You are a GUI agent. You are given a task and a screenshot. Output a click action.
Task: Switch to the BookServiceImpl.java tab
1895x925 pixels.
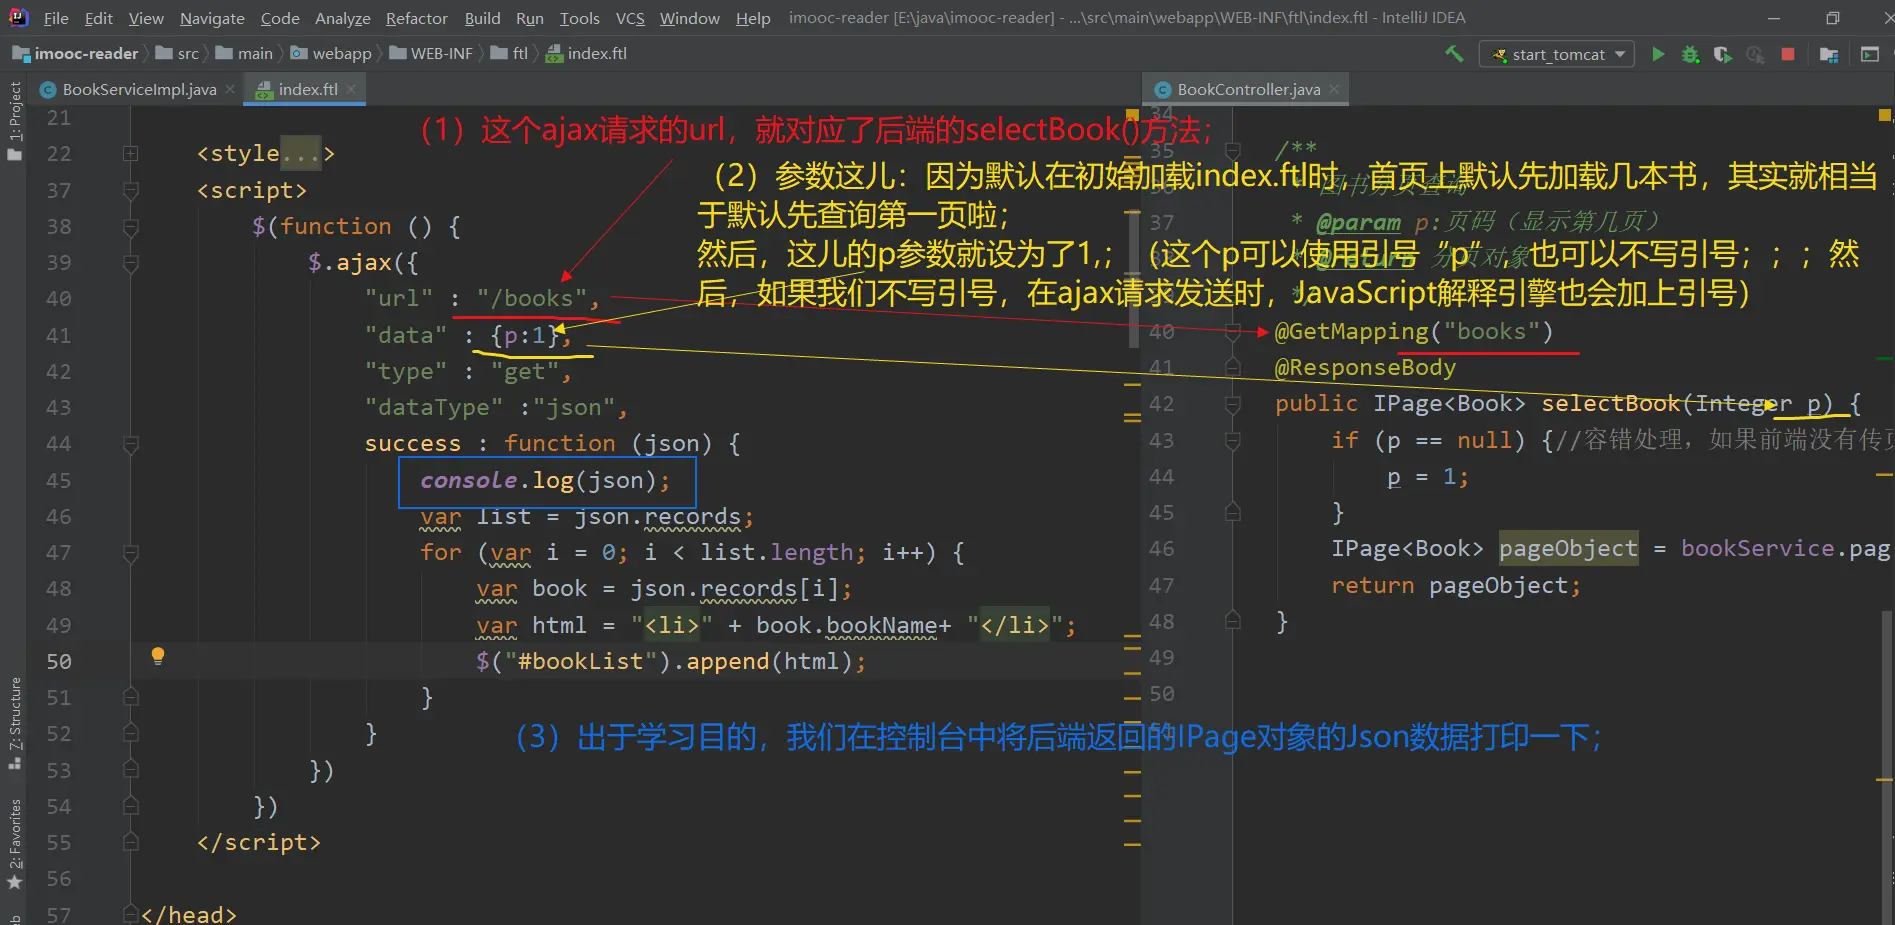[x=139, y=89]
